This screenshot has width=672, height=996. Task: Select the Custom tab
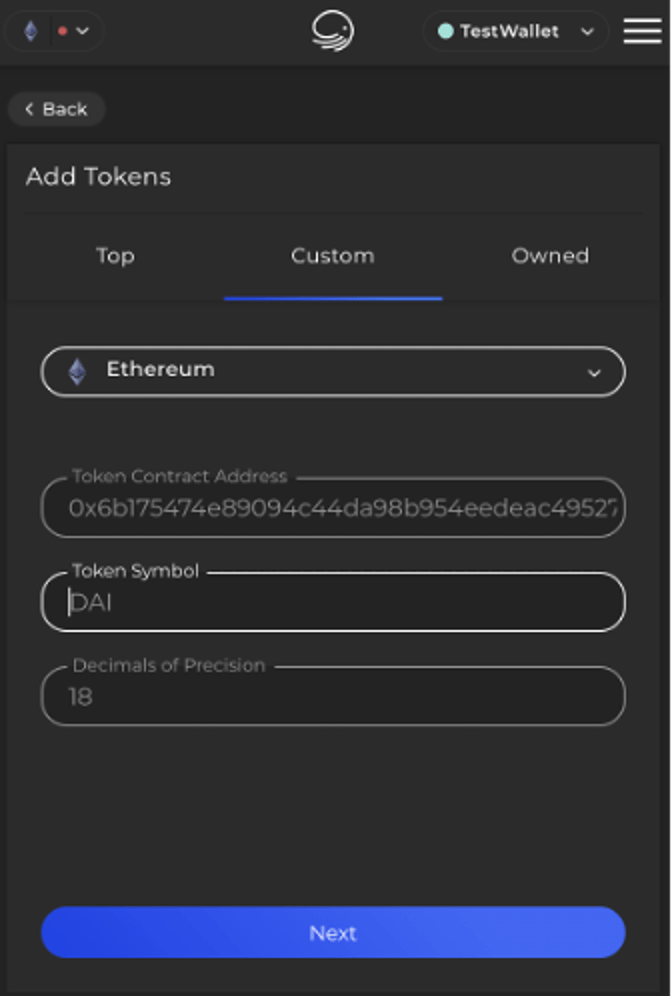pyautogui.click(x=332, y=256)
